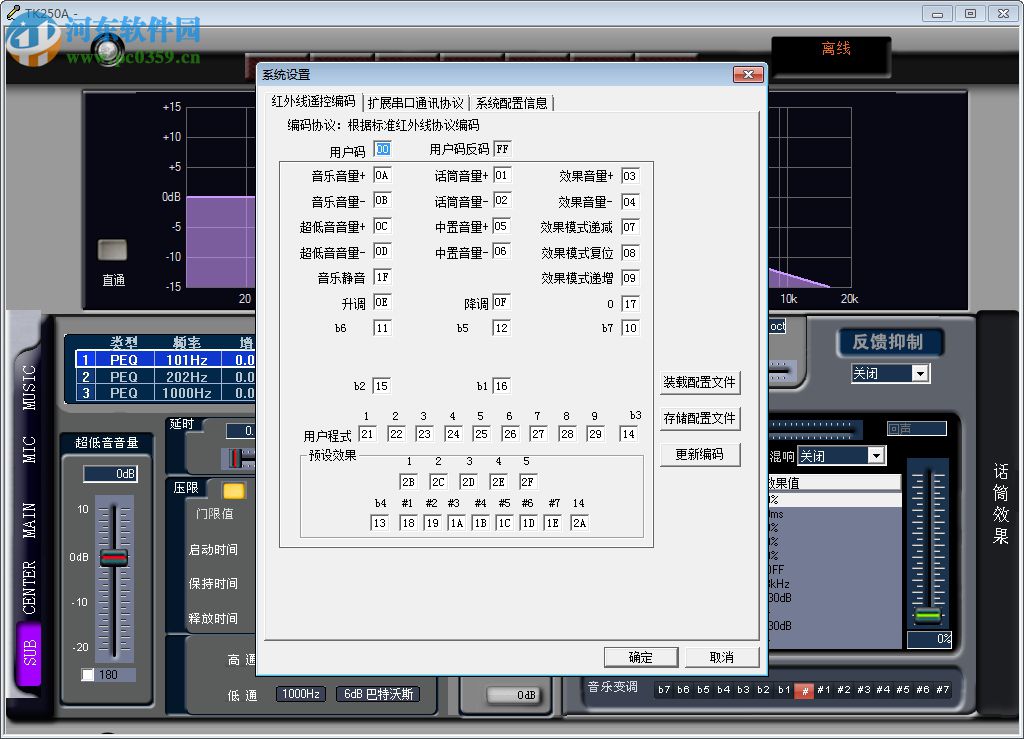Image resolution: width=1024 pixels, height=739 pixels.
Task: Click the b7 pitch-down key in 音乐变调
Action: (x=665, y=690)
